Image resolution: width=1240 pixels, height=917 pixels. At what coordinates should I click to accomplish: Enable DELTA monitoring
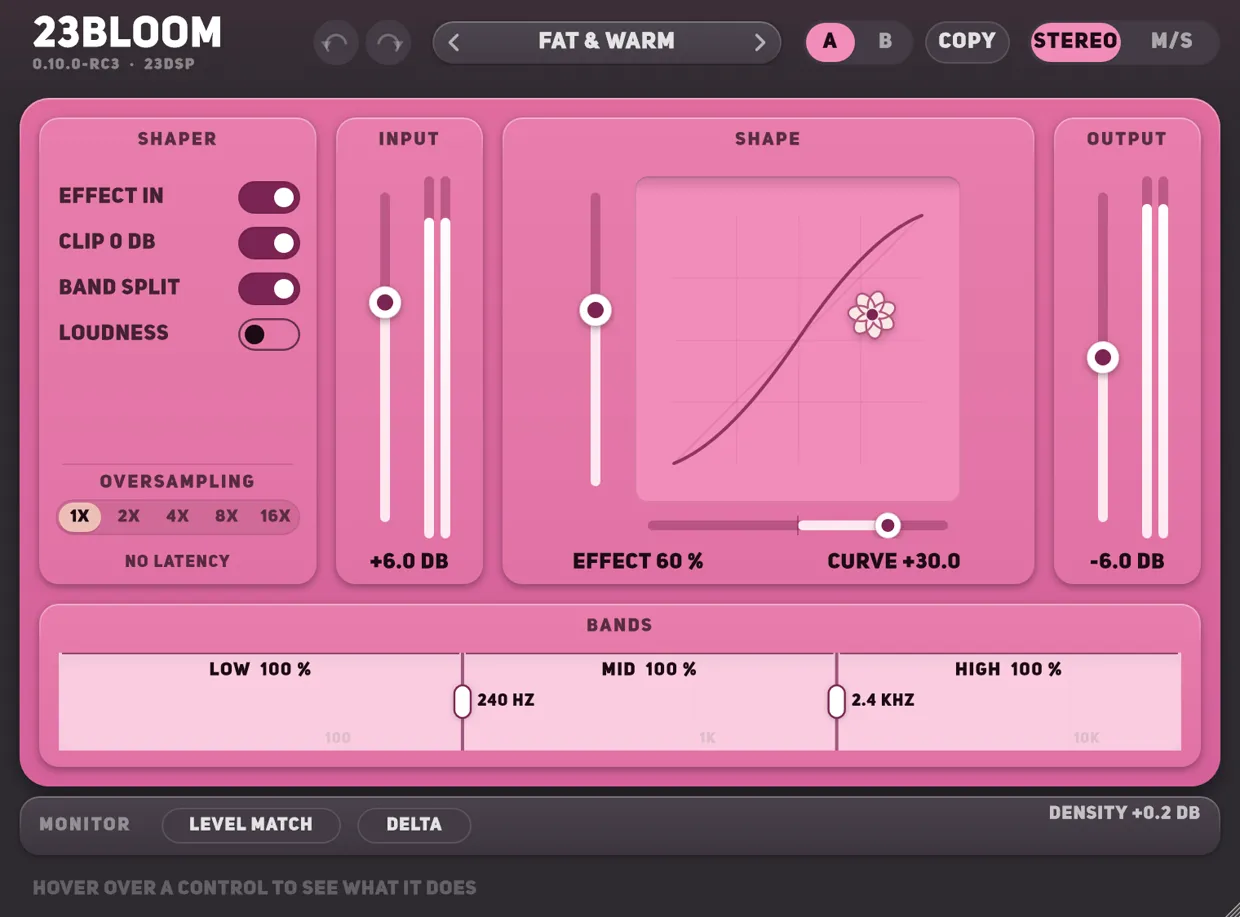click(x=414, y=825)
